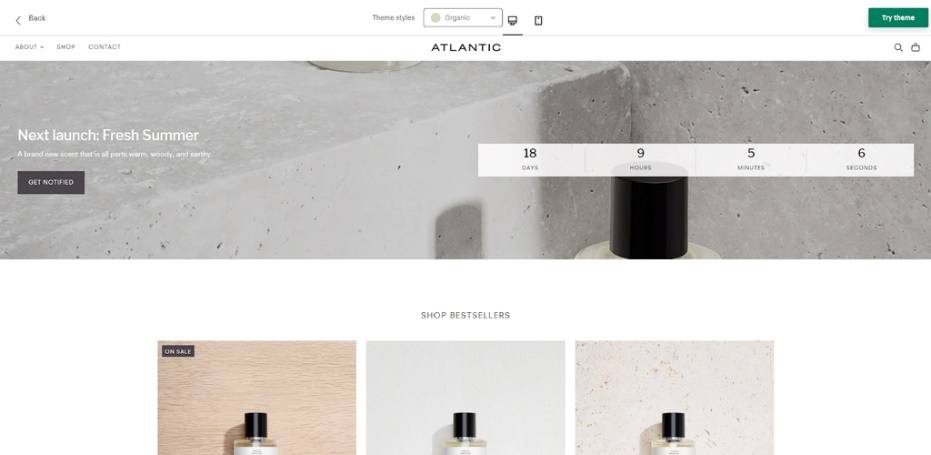Screen dimensions: 931x455
Task: Open the SHOP menu item
Action: [66, 47]
